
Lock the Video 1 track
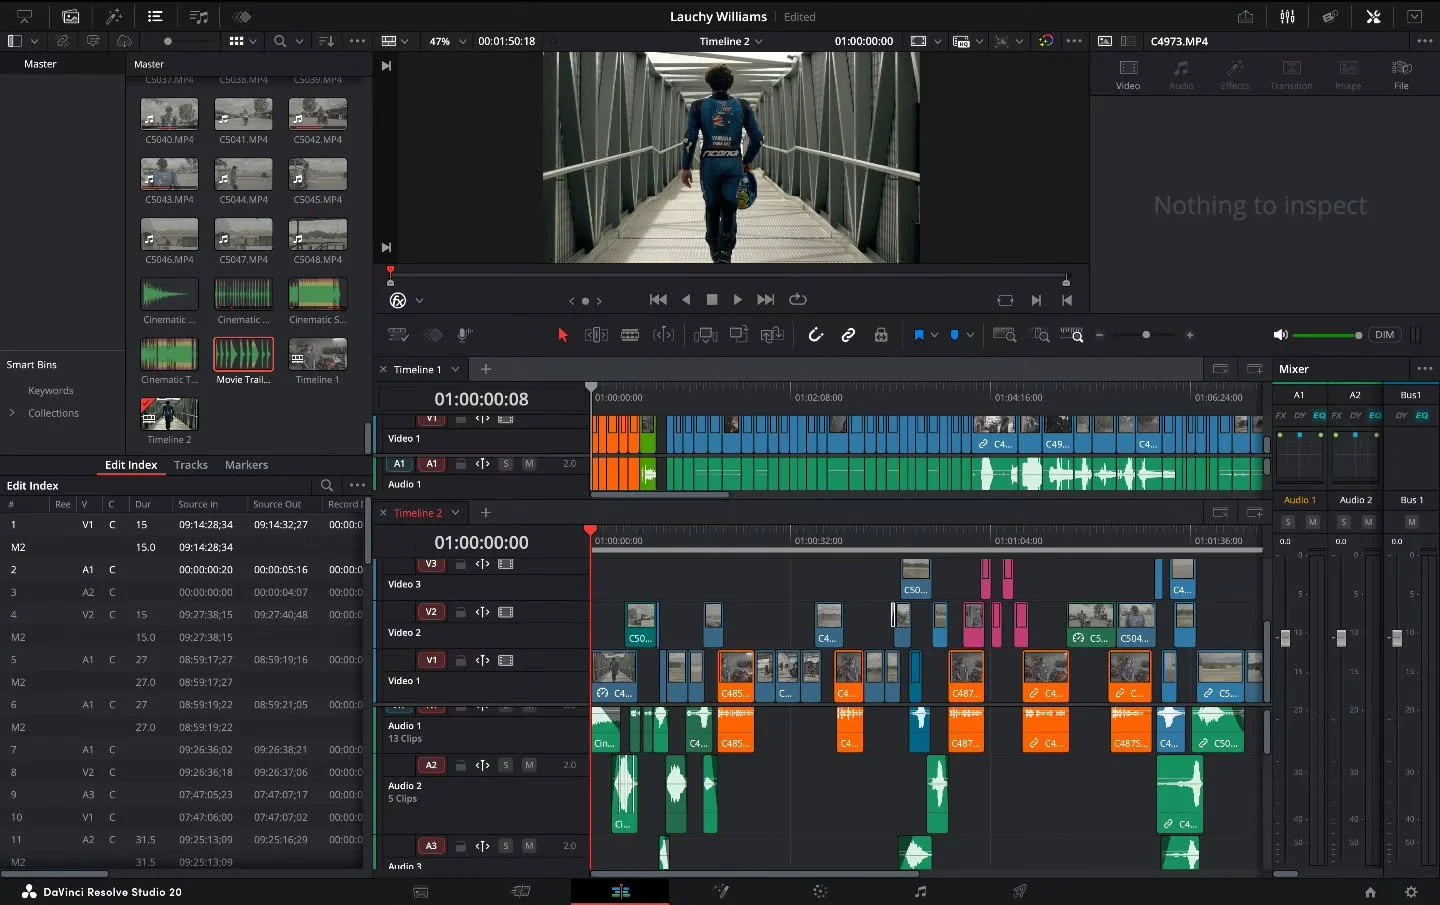tap(461, 660)
